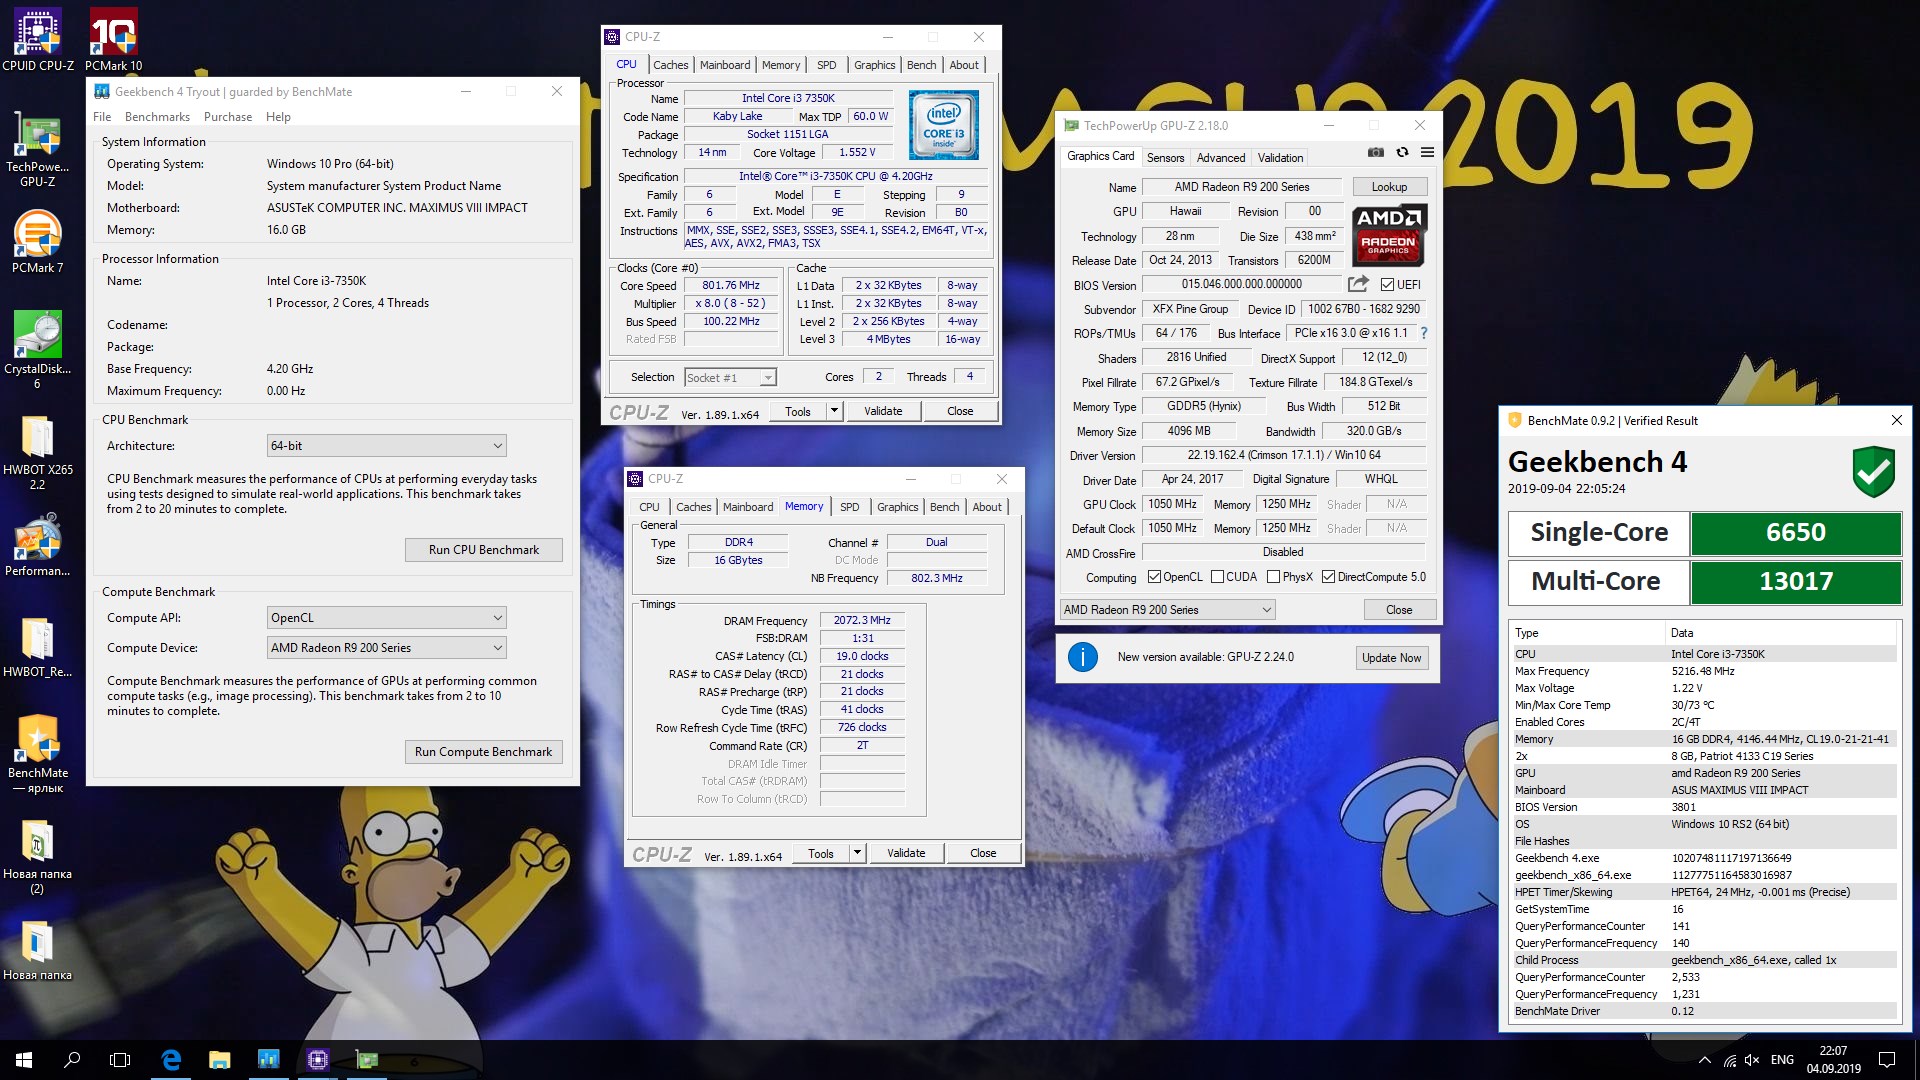Open Tools dropdown arrow in upper CPU-Z
The image size is (1920, 1080).
point(834,411)
